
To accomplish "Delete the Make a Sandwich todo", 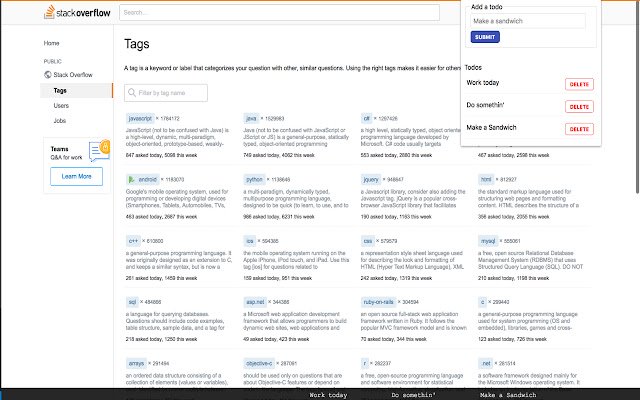I will point(579,129).
